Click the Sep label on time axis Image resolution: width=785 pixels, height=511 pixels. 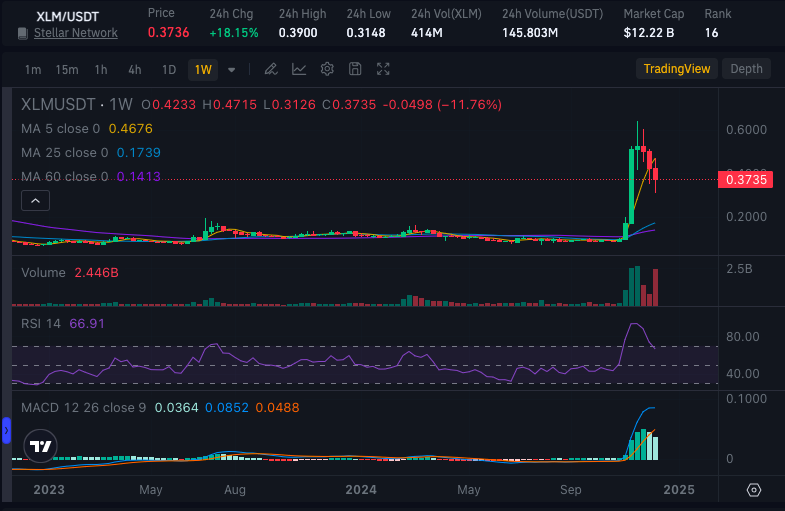pos(571,489)
